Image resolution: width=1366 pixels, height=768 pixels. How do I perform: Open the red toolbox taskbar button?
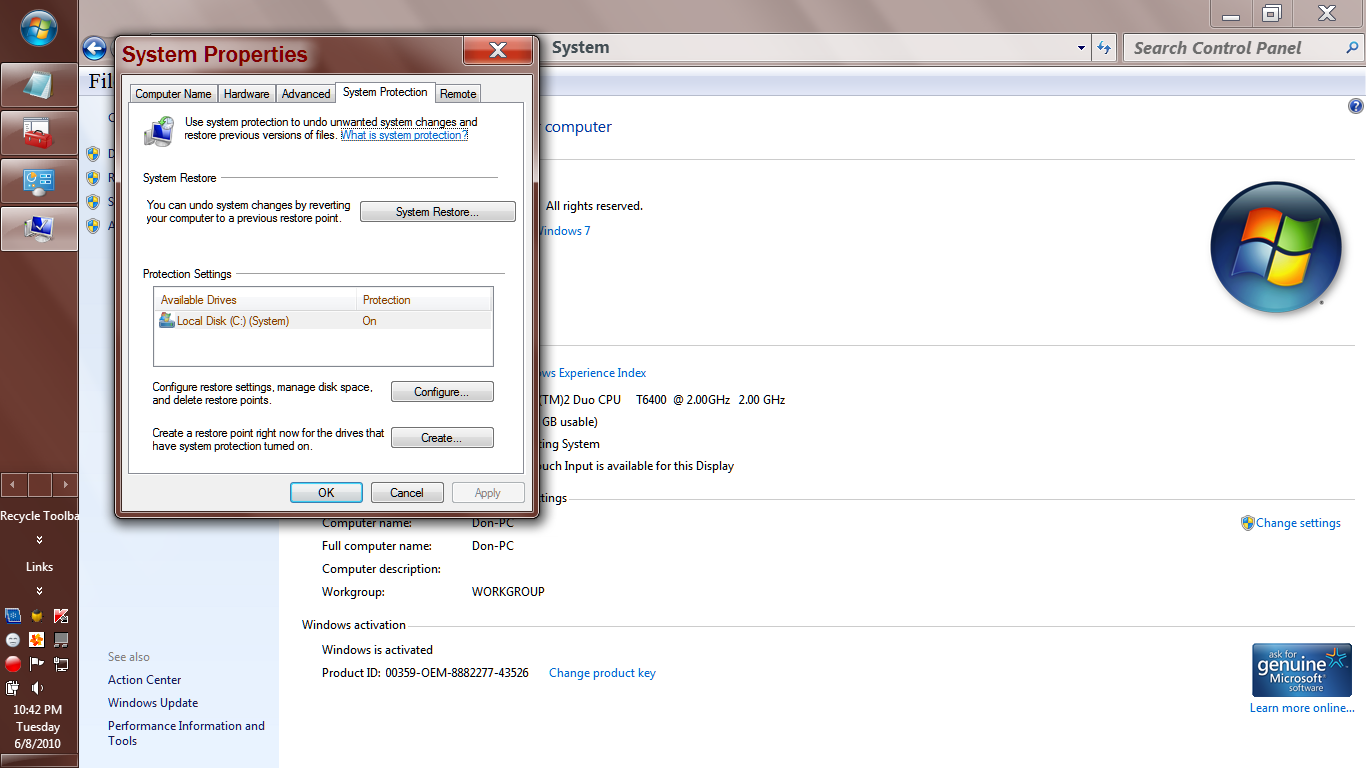click(x=39, y=133)
